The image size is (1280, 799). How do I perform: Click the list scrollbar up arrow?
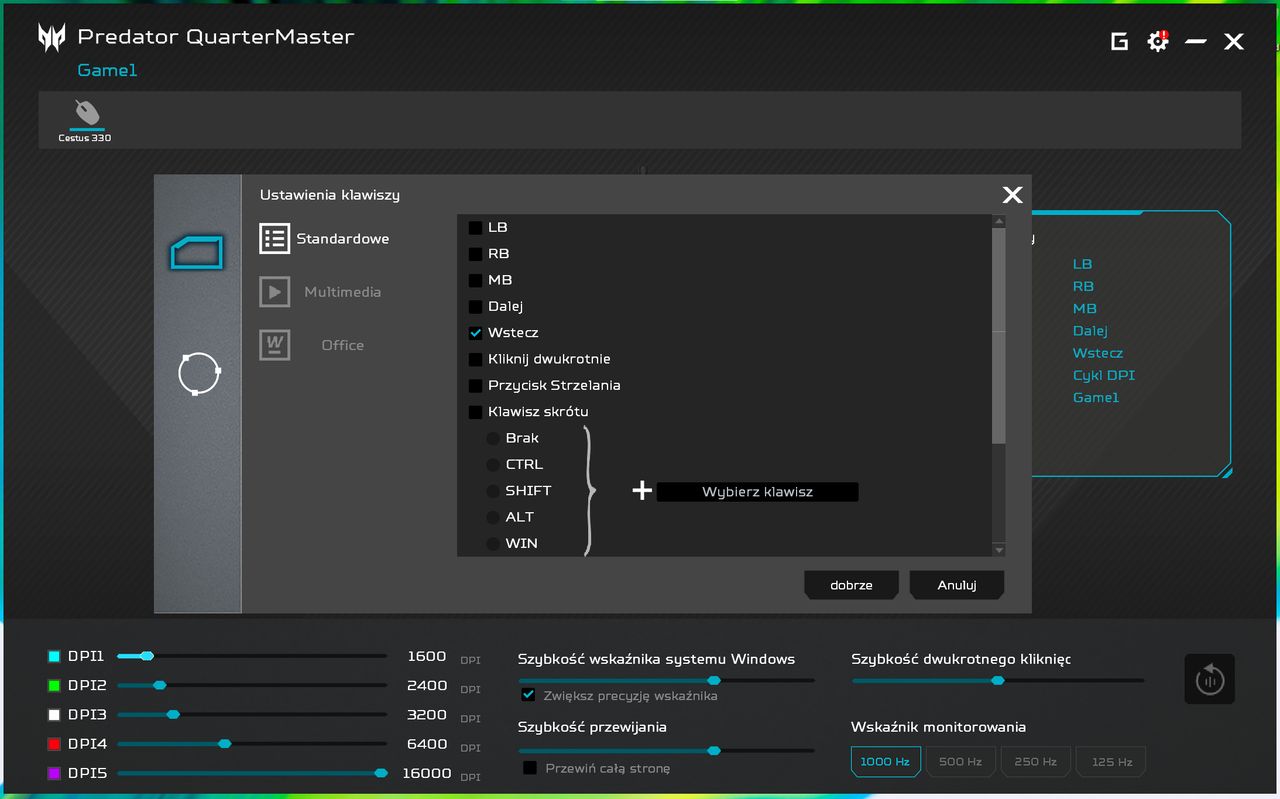click(x=998, y=221)
